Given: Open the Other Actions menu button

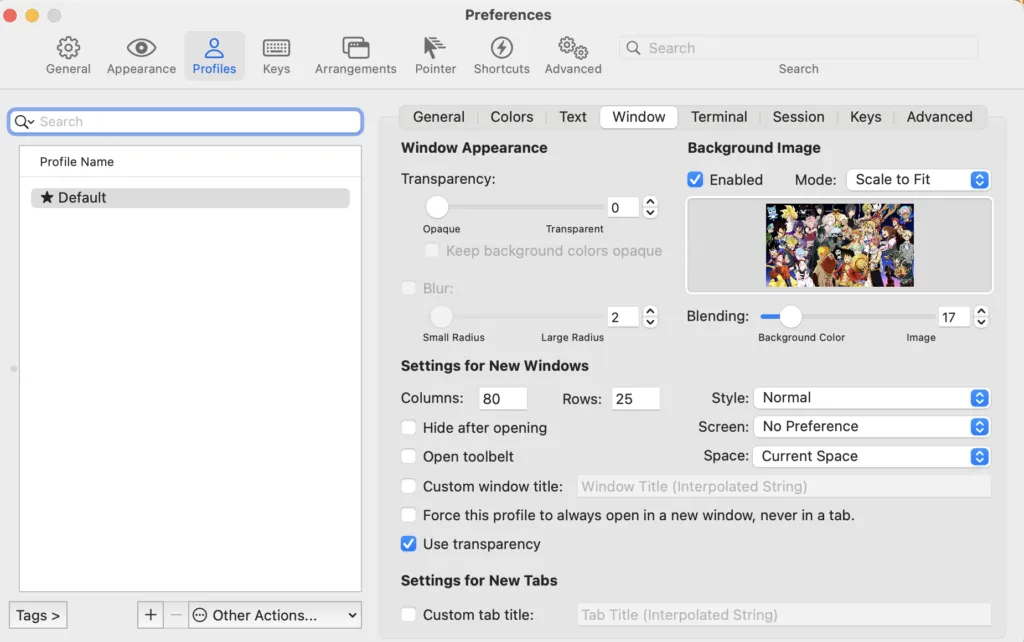Looking at the screenshot, I should 275,615.
